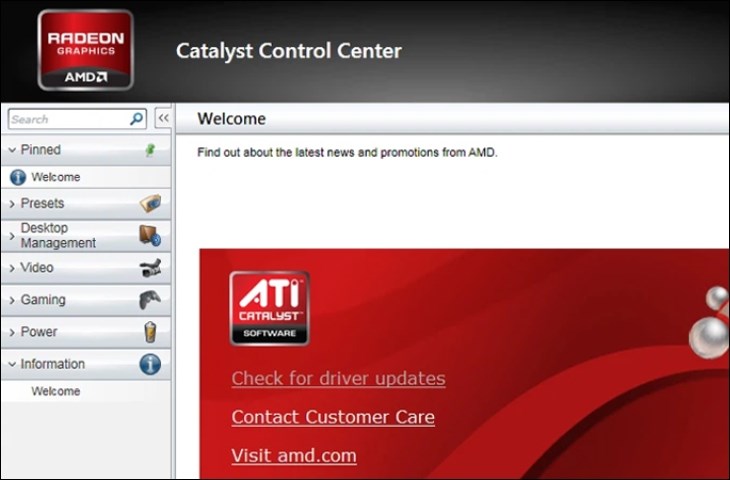Viewport: 730px width, 480px height.
Task: Expand the Presets section chevron
Action: [x=12, y=204]
